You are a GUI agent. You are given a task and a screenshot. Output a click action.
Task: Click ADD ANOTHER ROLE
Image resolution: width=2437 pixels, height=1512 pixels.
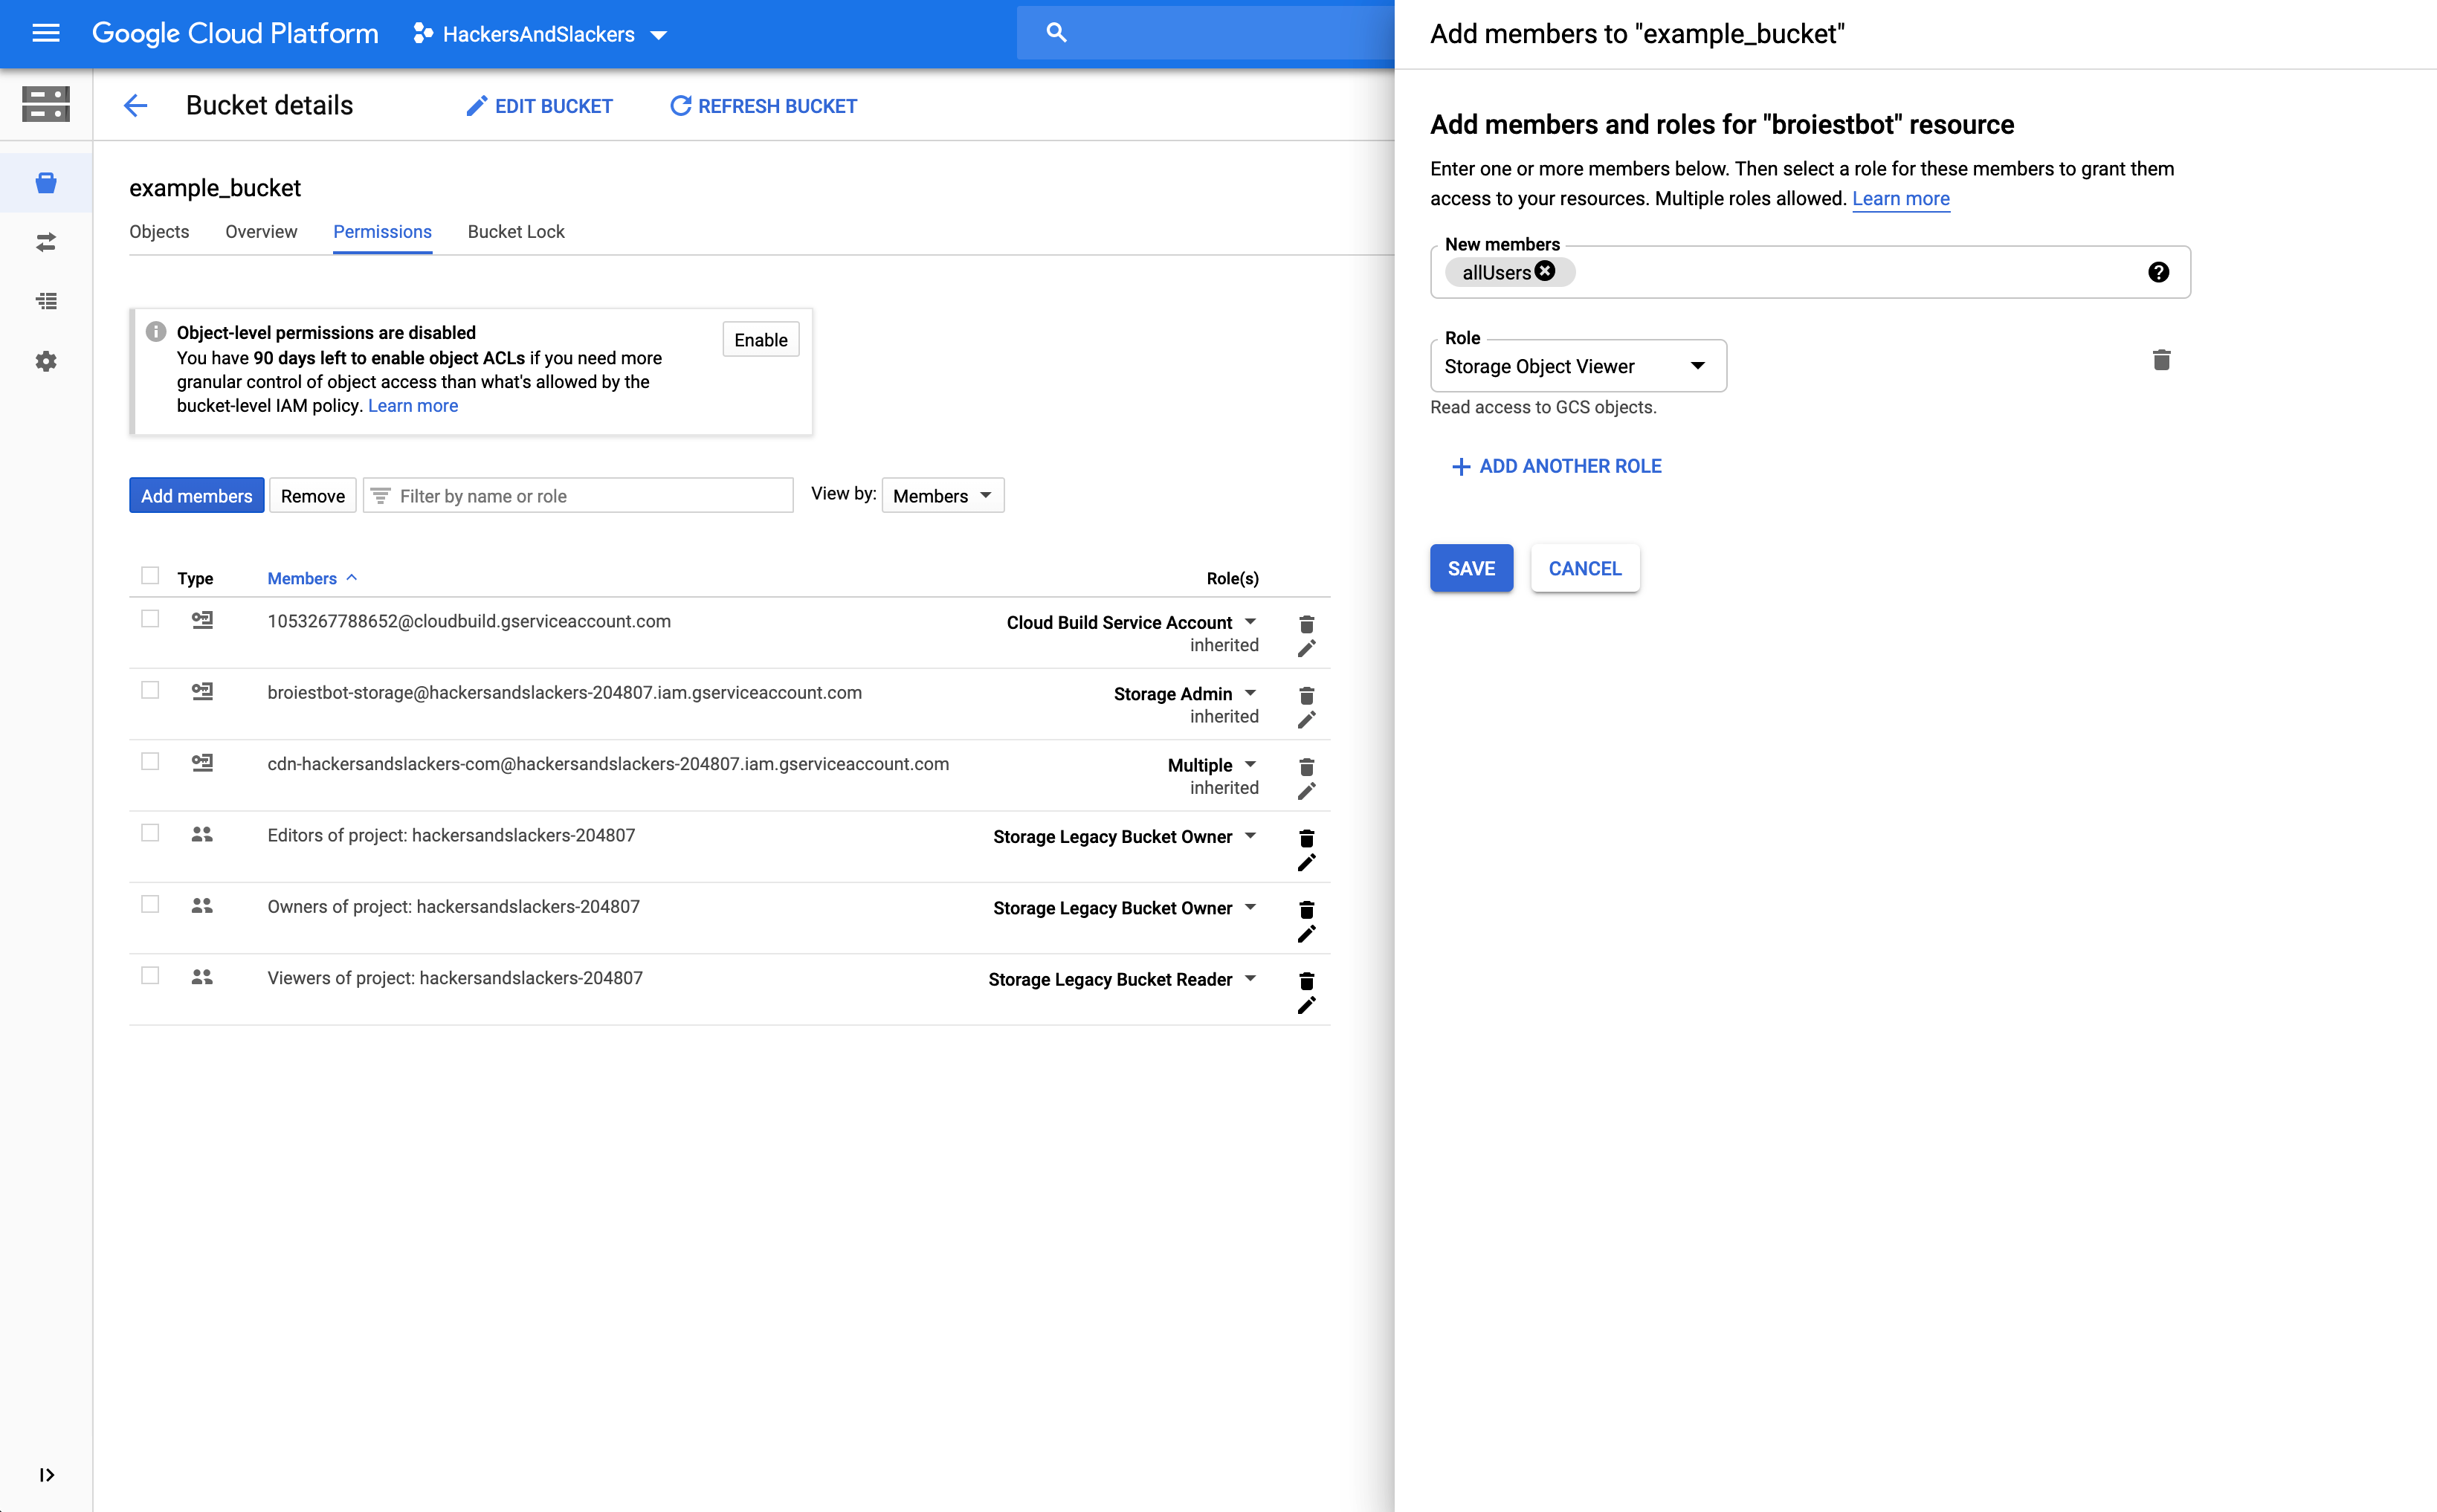[x=1556, y=467]
